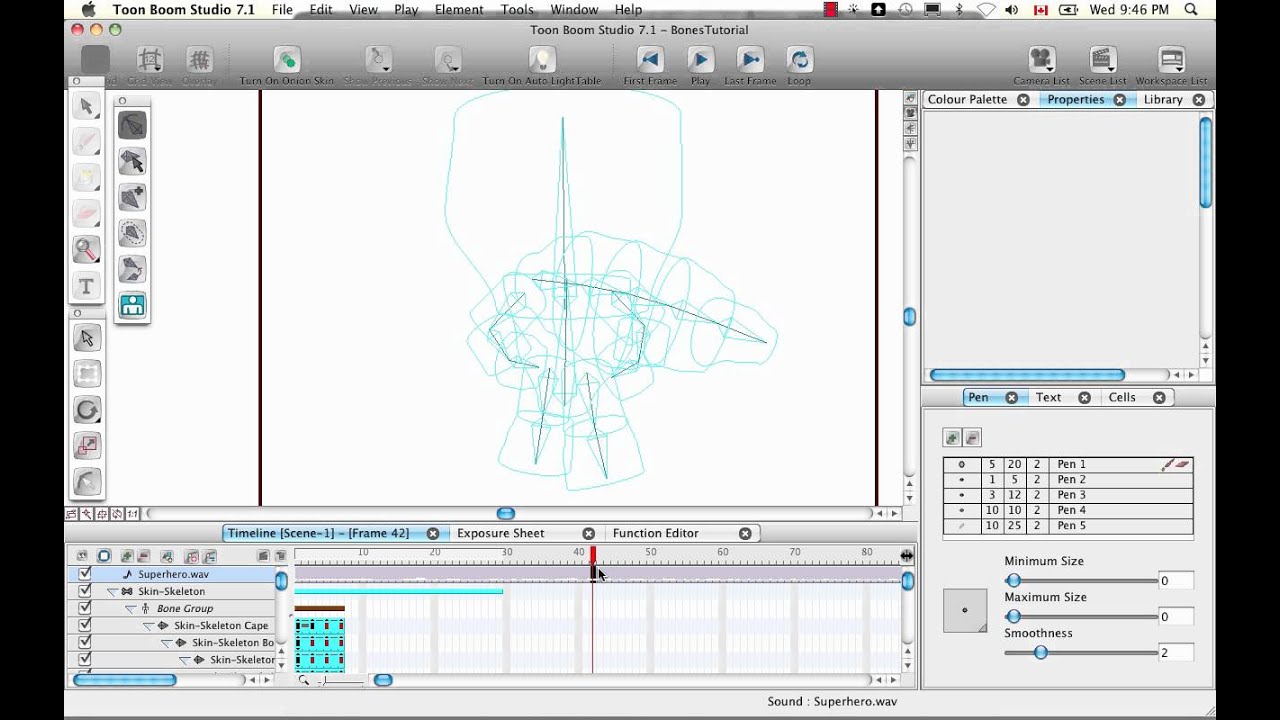Image resolution: width=1280 pixels, height=720 pixels.
Task: Select the Pen 3 row
Action: [x=1068, y=495]
